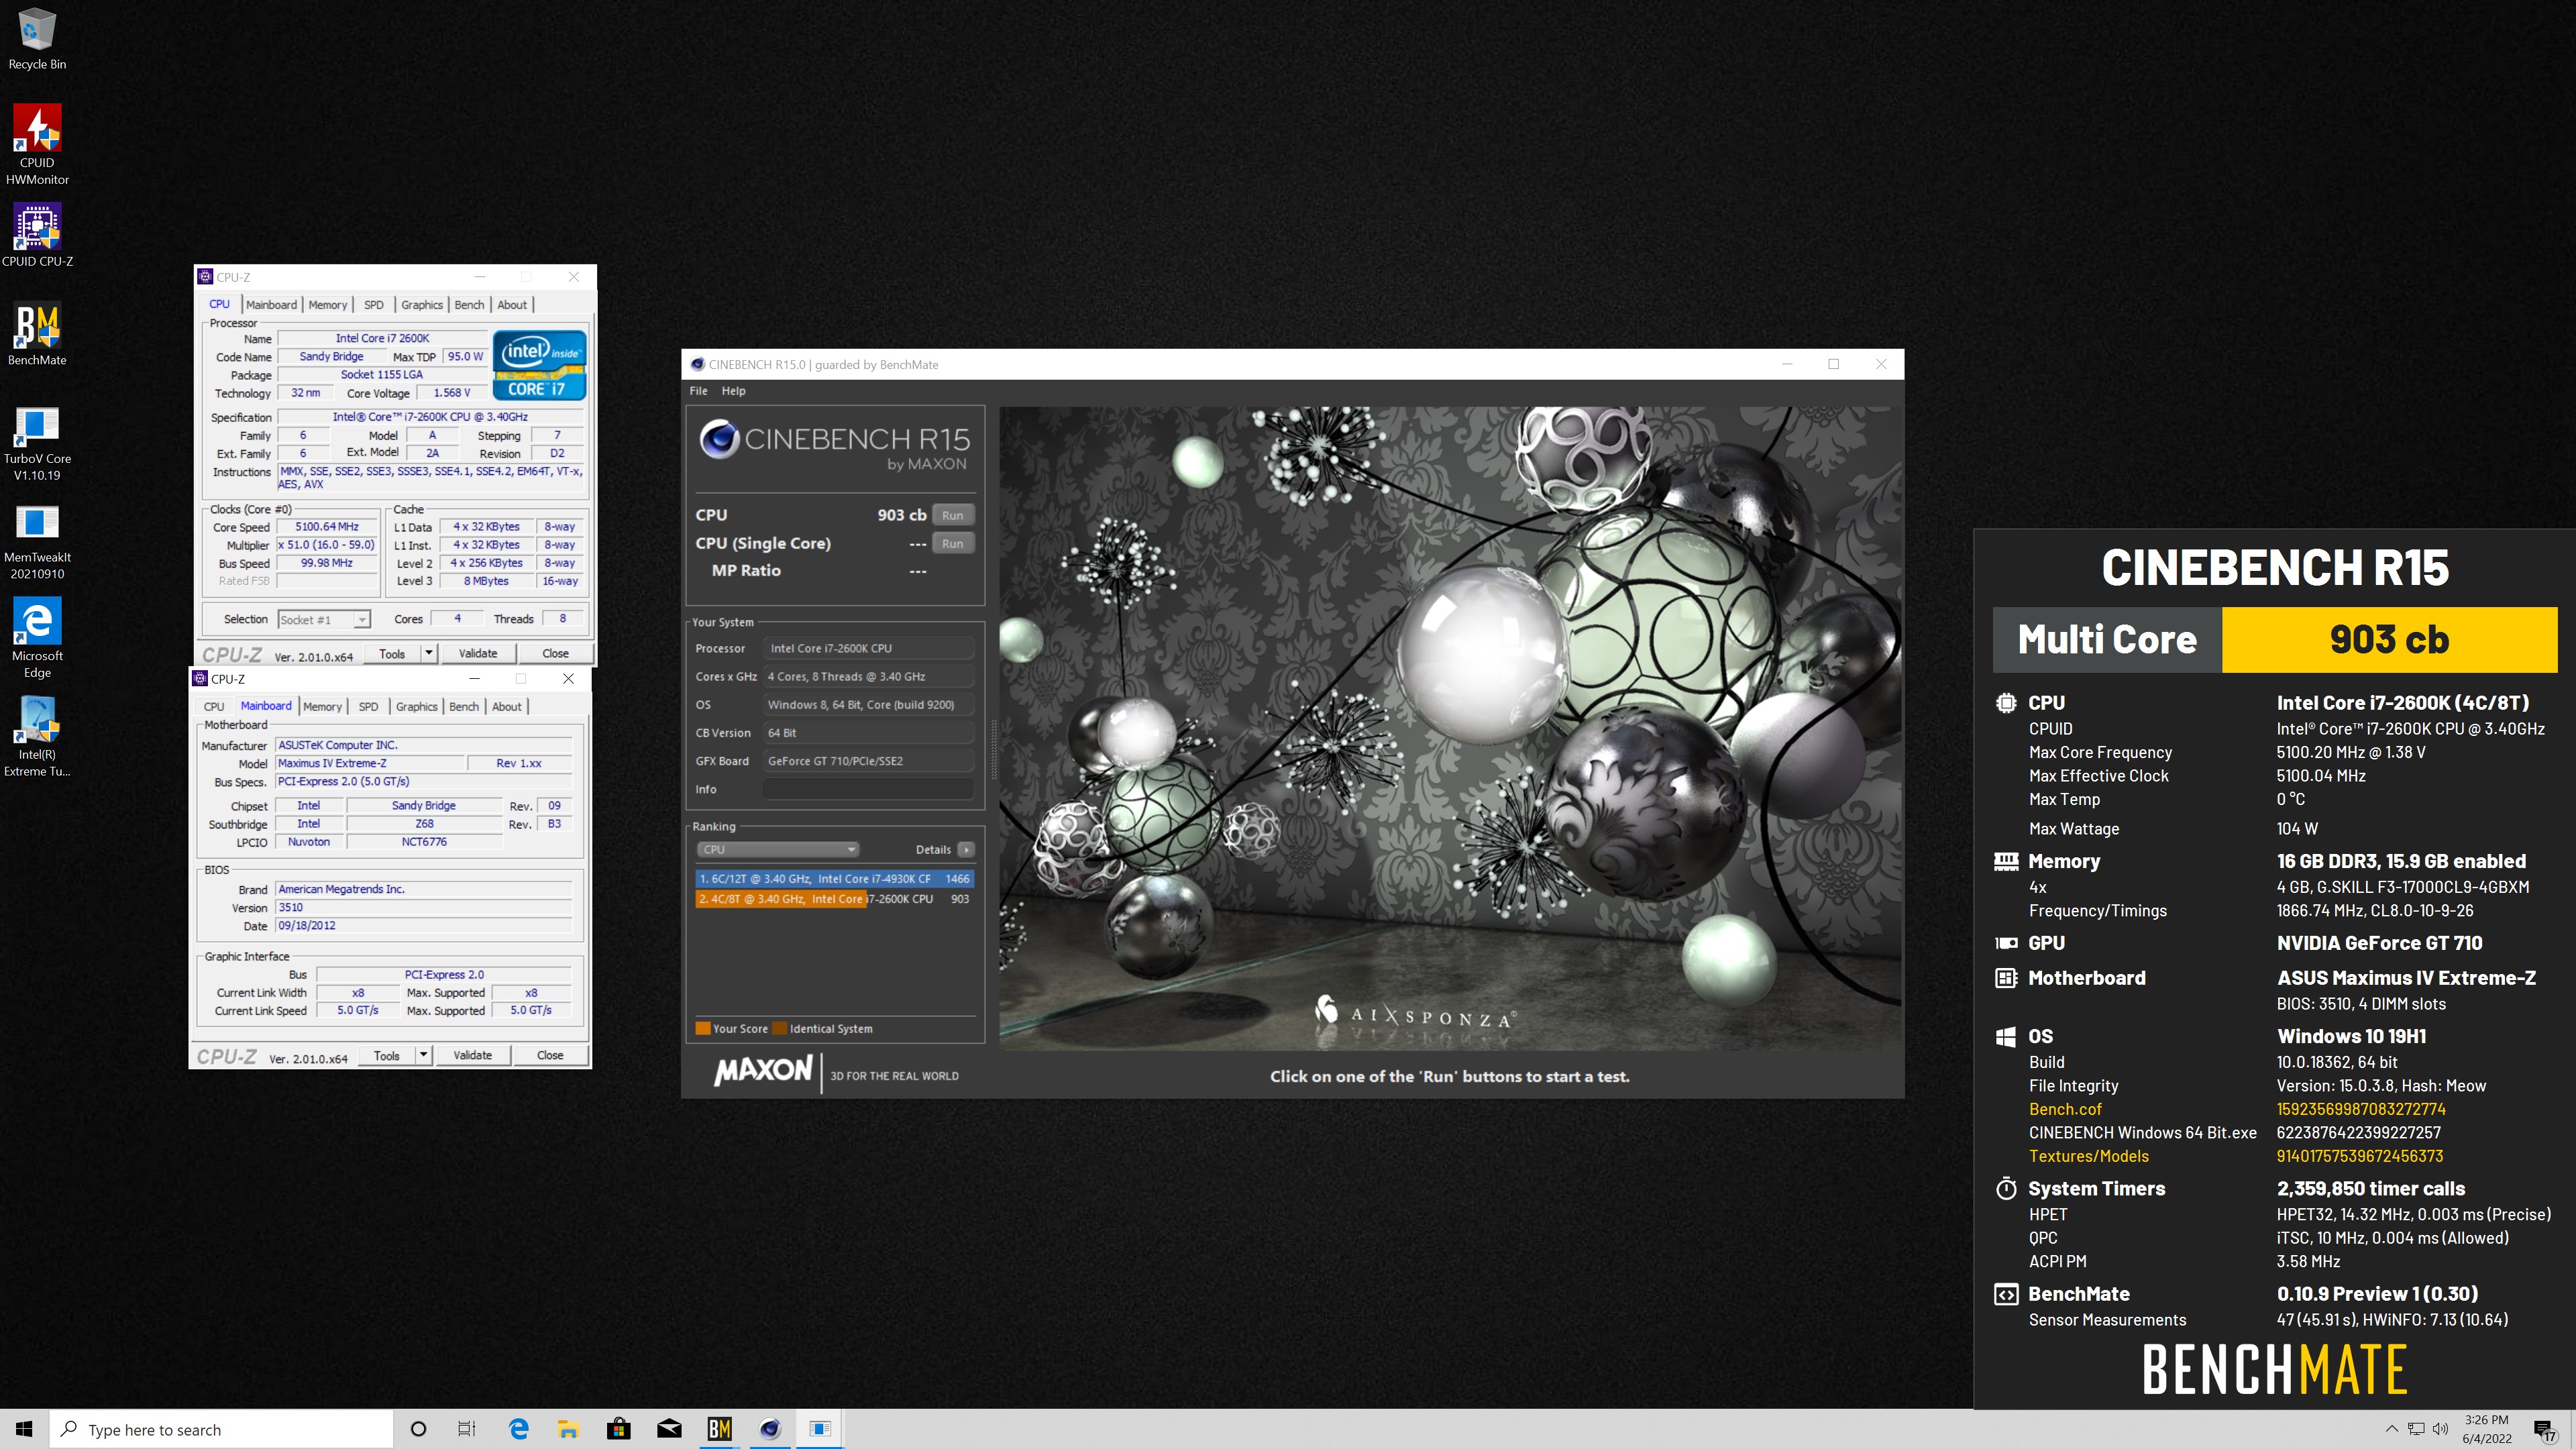Open MemTweakIt 20210910 desktop shortcut
The height and width of the screenshot is (1449, 2576).
37,541
